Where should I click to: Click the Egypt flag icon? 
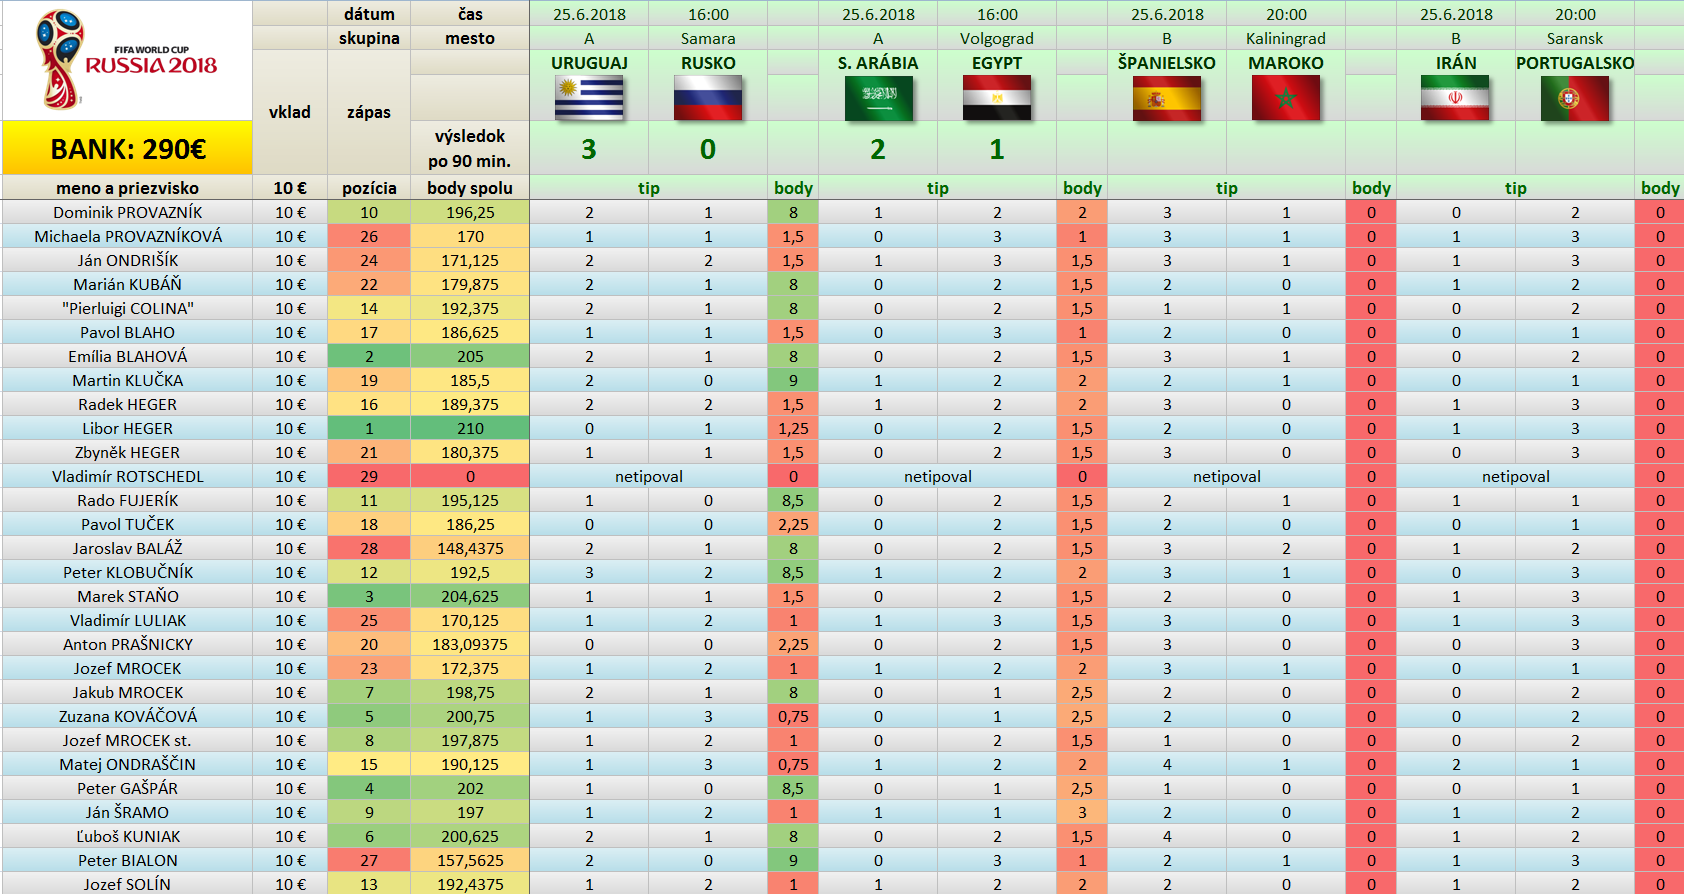pos(997,99)
